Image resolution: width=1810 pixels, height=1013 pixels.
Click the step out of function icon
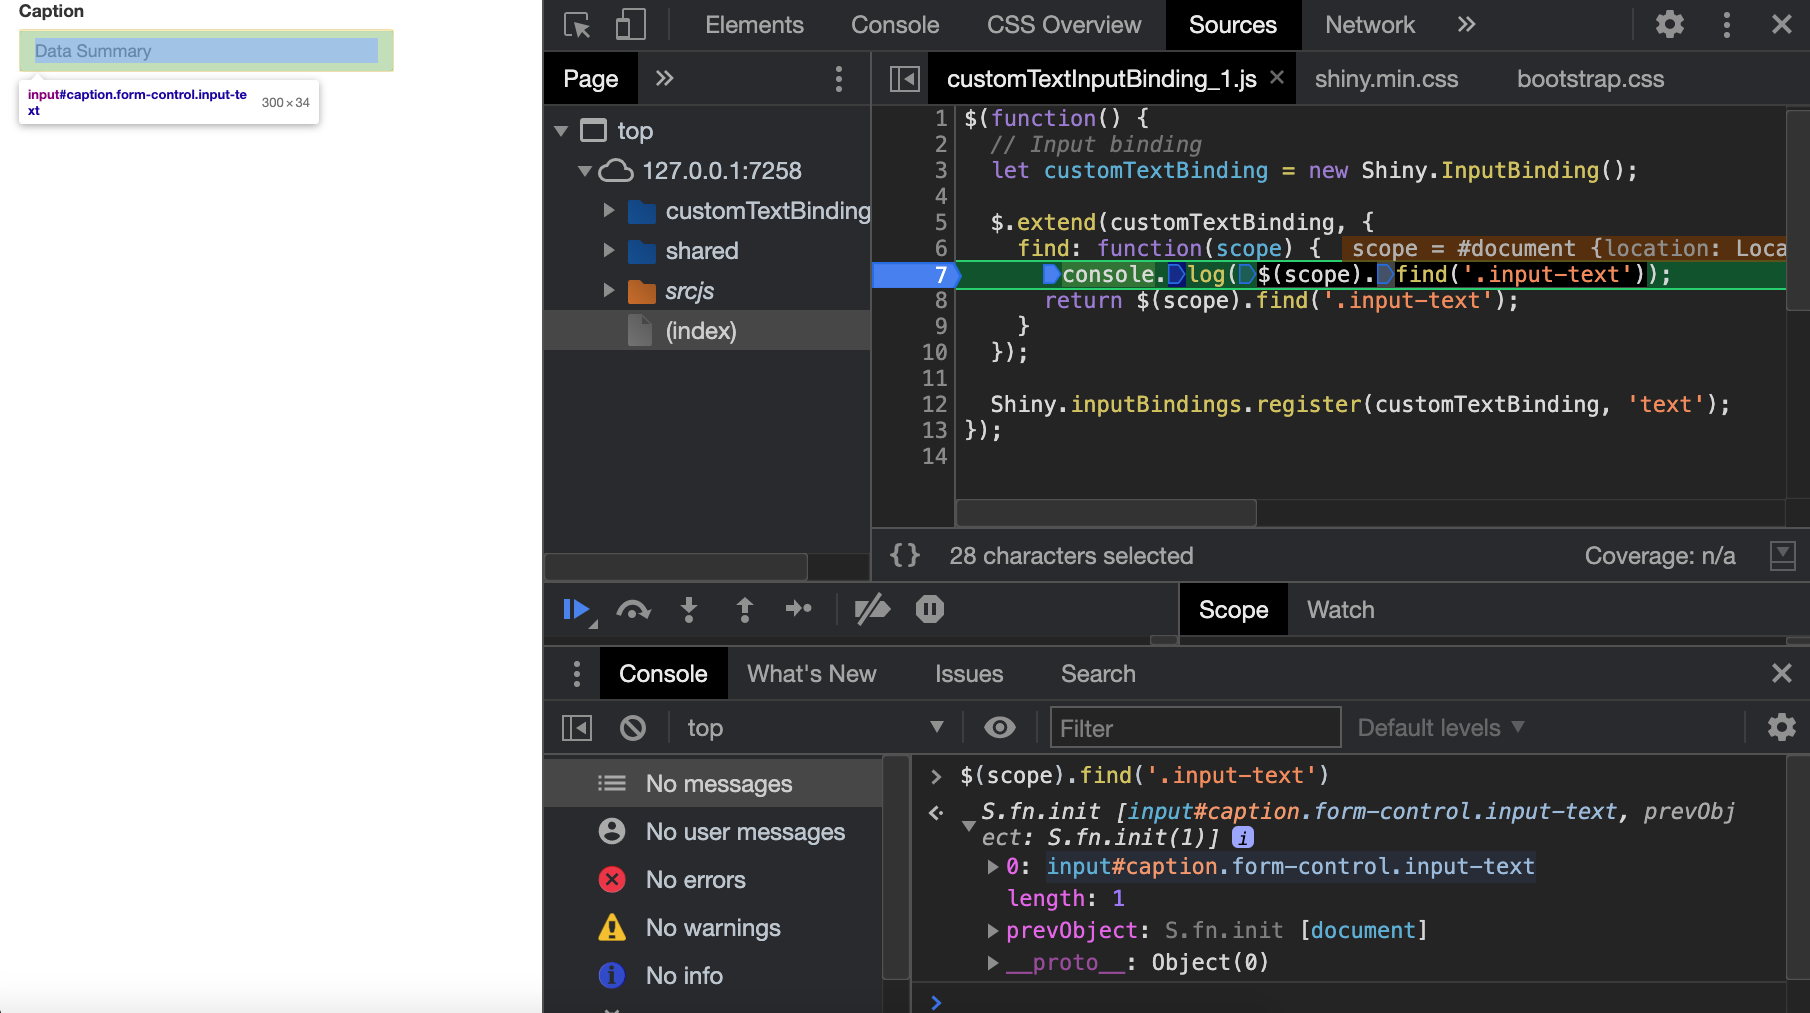coord(744,609)
